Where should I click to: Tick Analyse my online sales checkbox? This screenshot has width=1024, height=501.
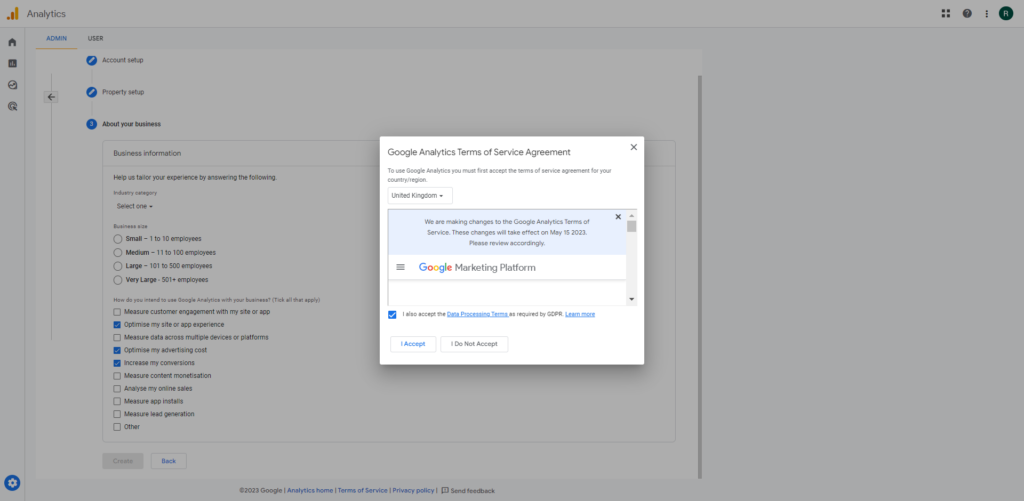tap(117, 389)
